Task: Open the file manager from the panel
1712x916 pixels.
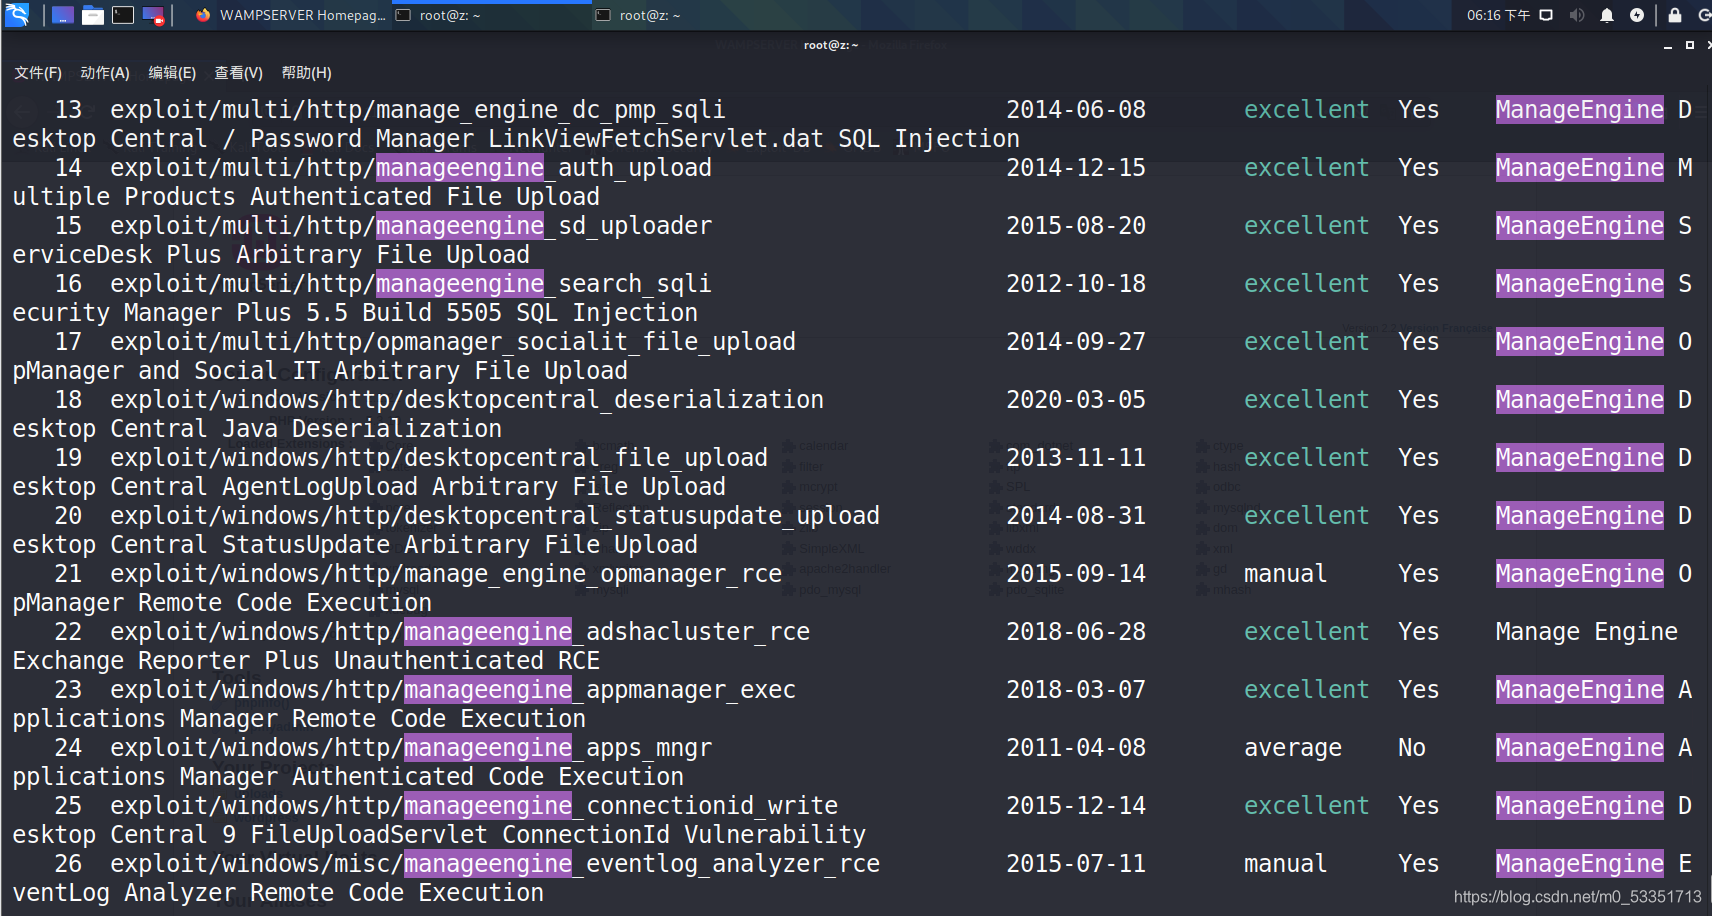Action: [93, 15]
